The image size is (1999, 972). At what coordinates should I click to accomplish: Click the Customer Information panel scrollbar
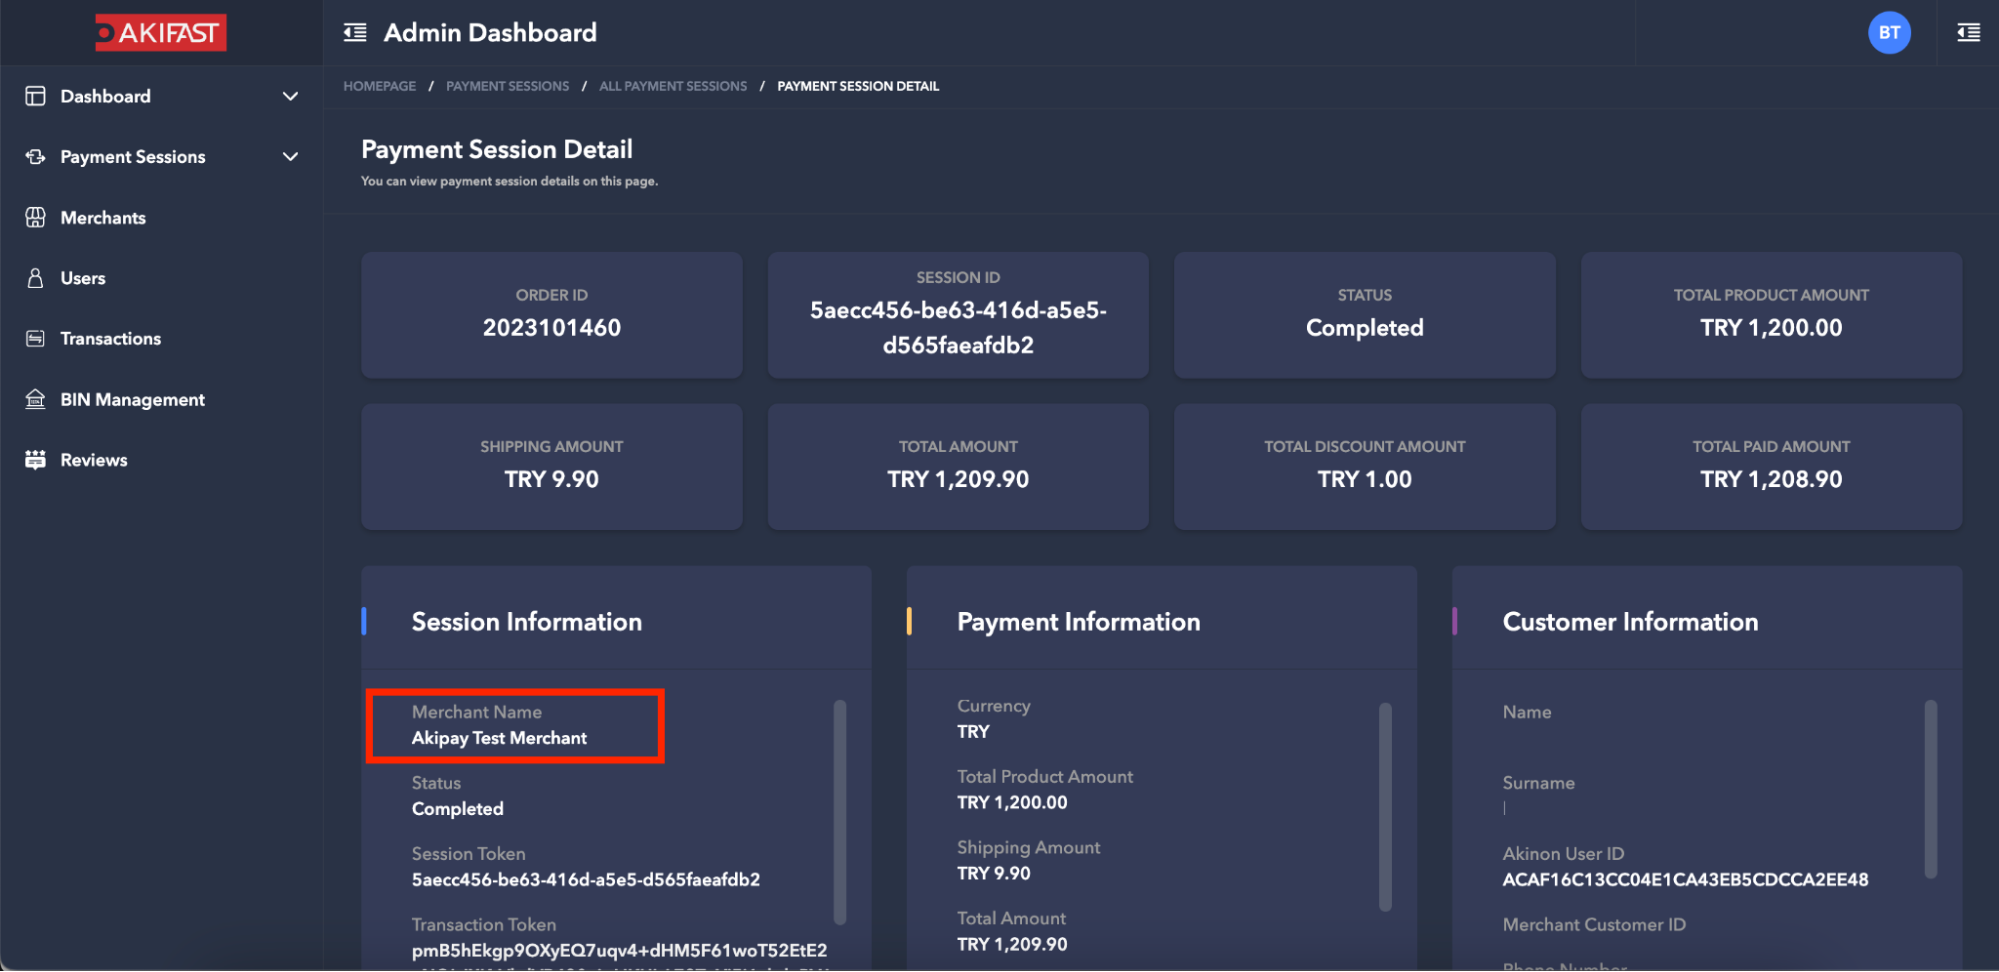tap(1930, 788)
